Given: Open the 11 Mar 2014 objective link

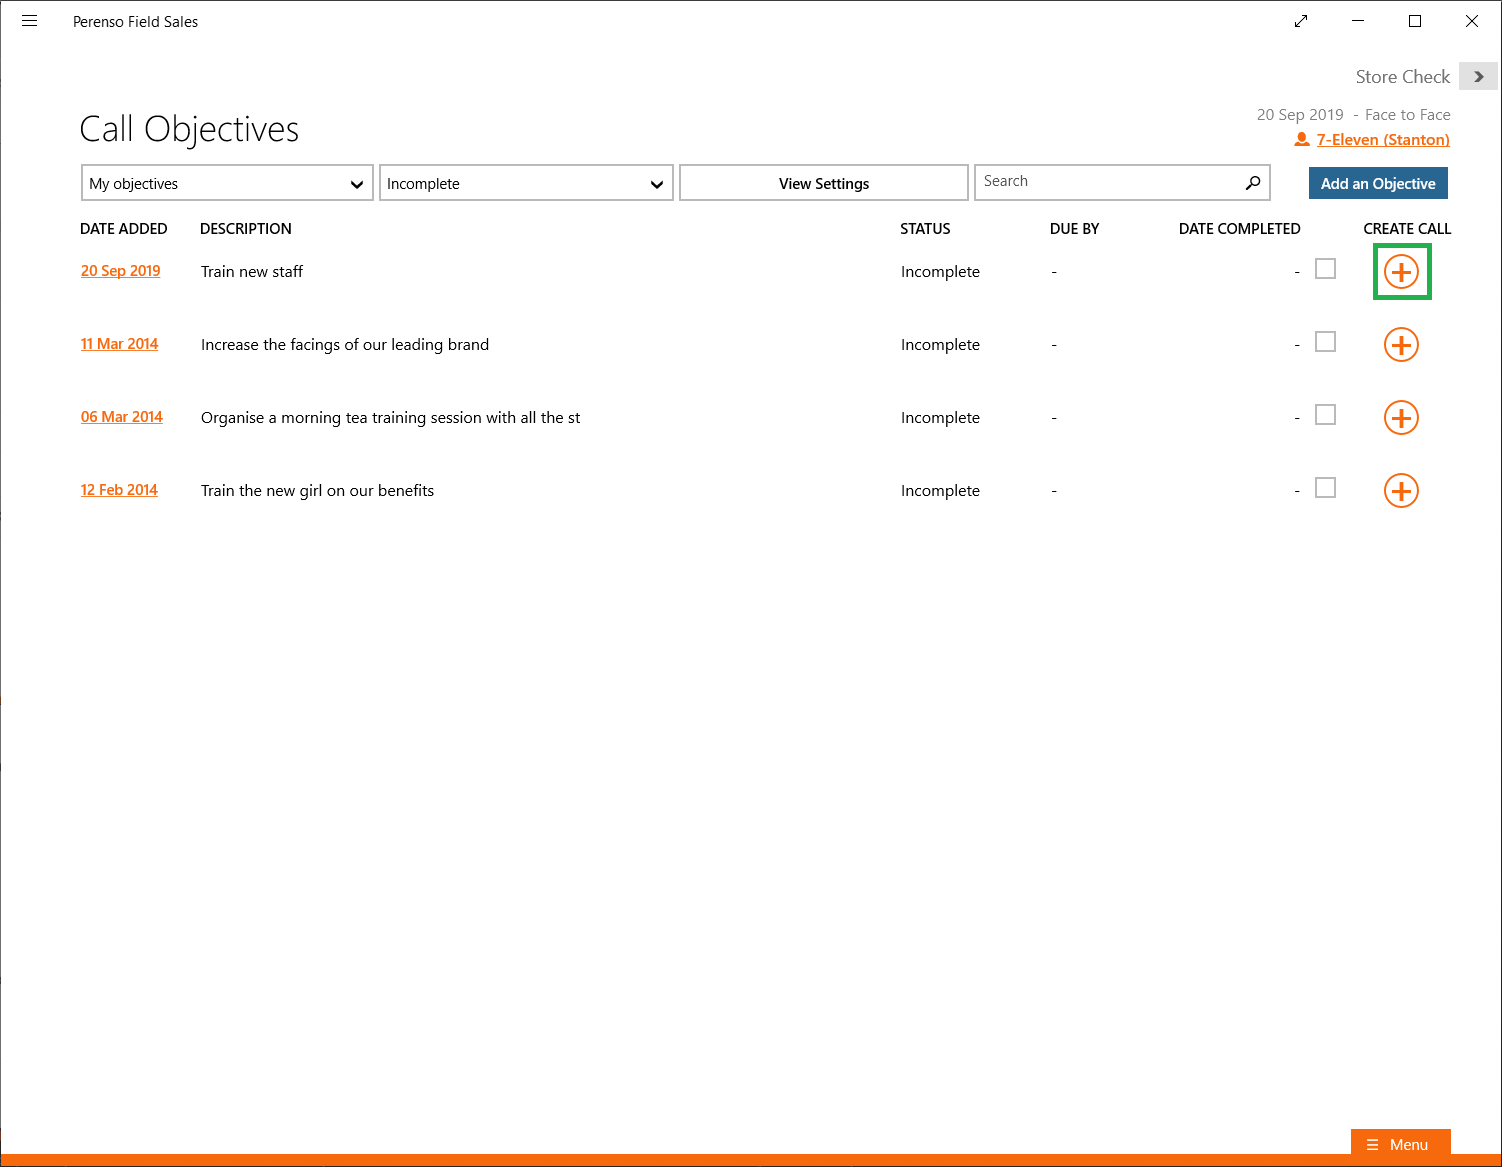Looking at the screenshot, I should click(x=120, y=344).
